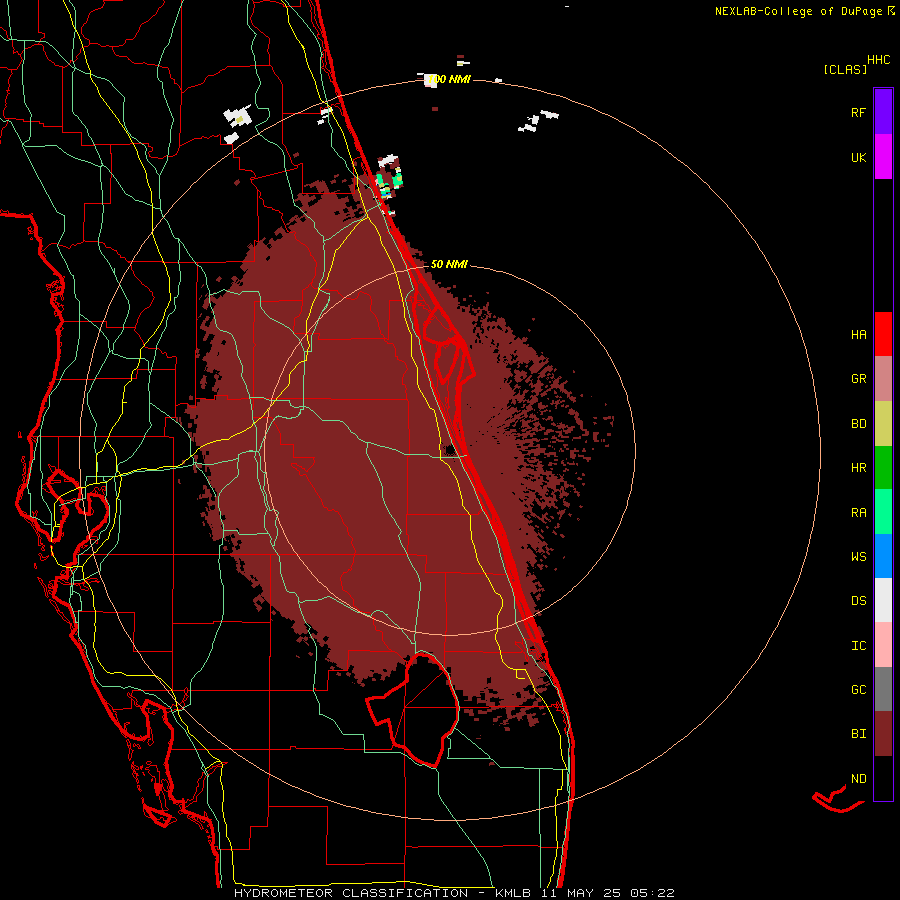The width and height of the screenshot is (900, 900).
Task: Click the 05:22 time stamp
Action: click(x=652, y=893)
